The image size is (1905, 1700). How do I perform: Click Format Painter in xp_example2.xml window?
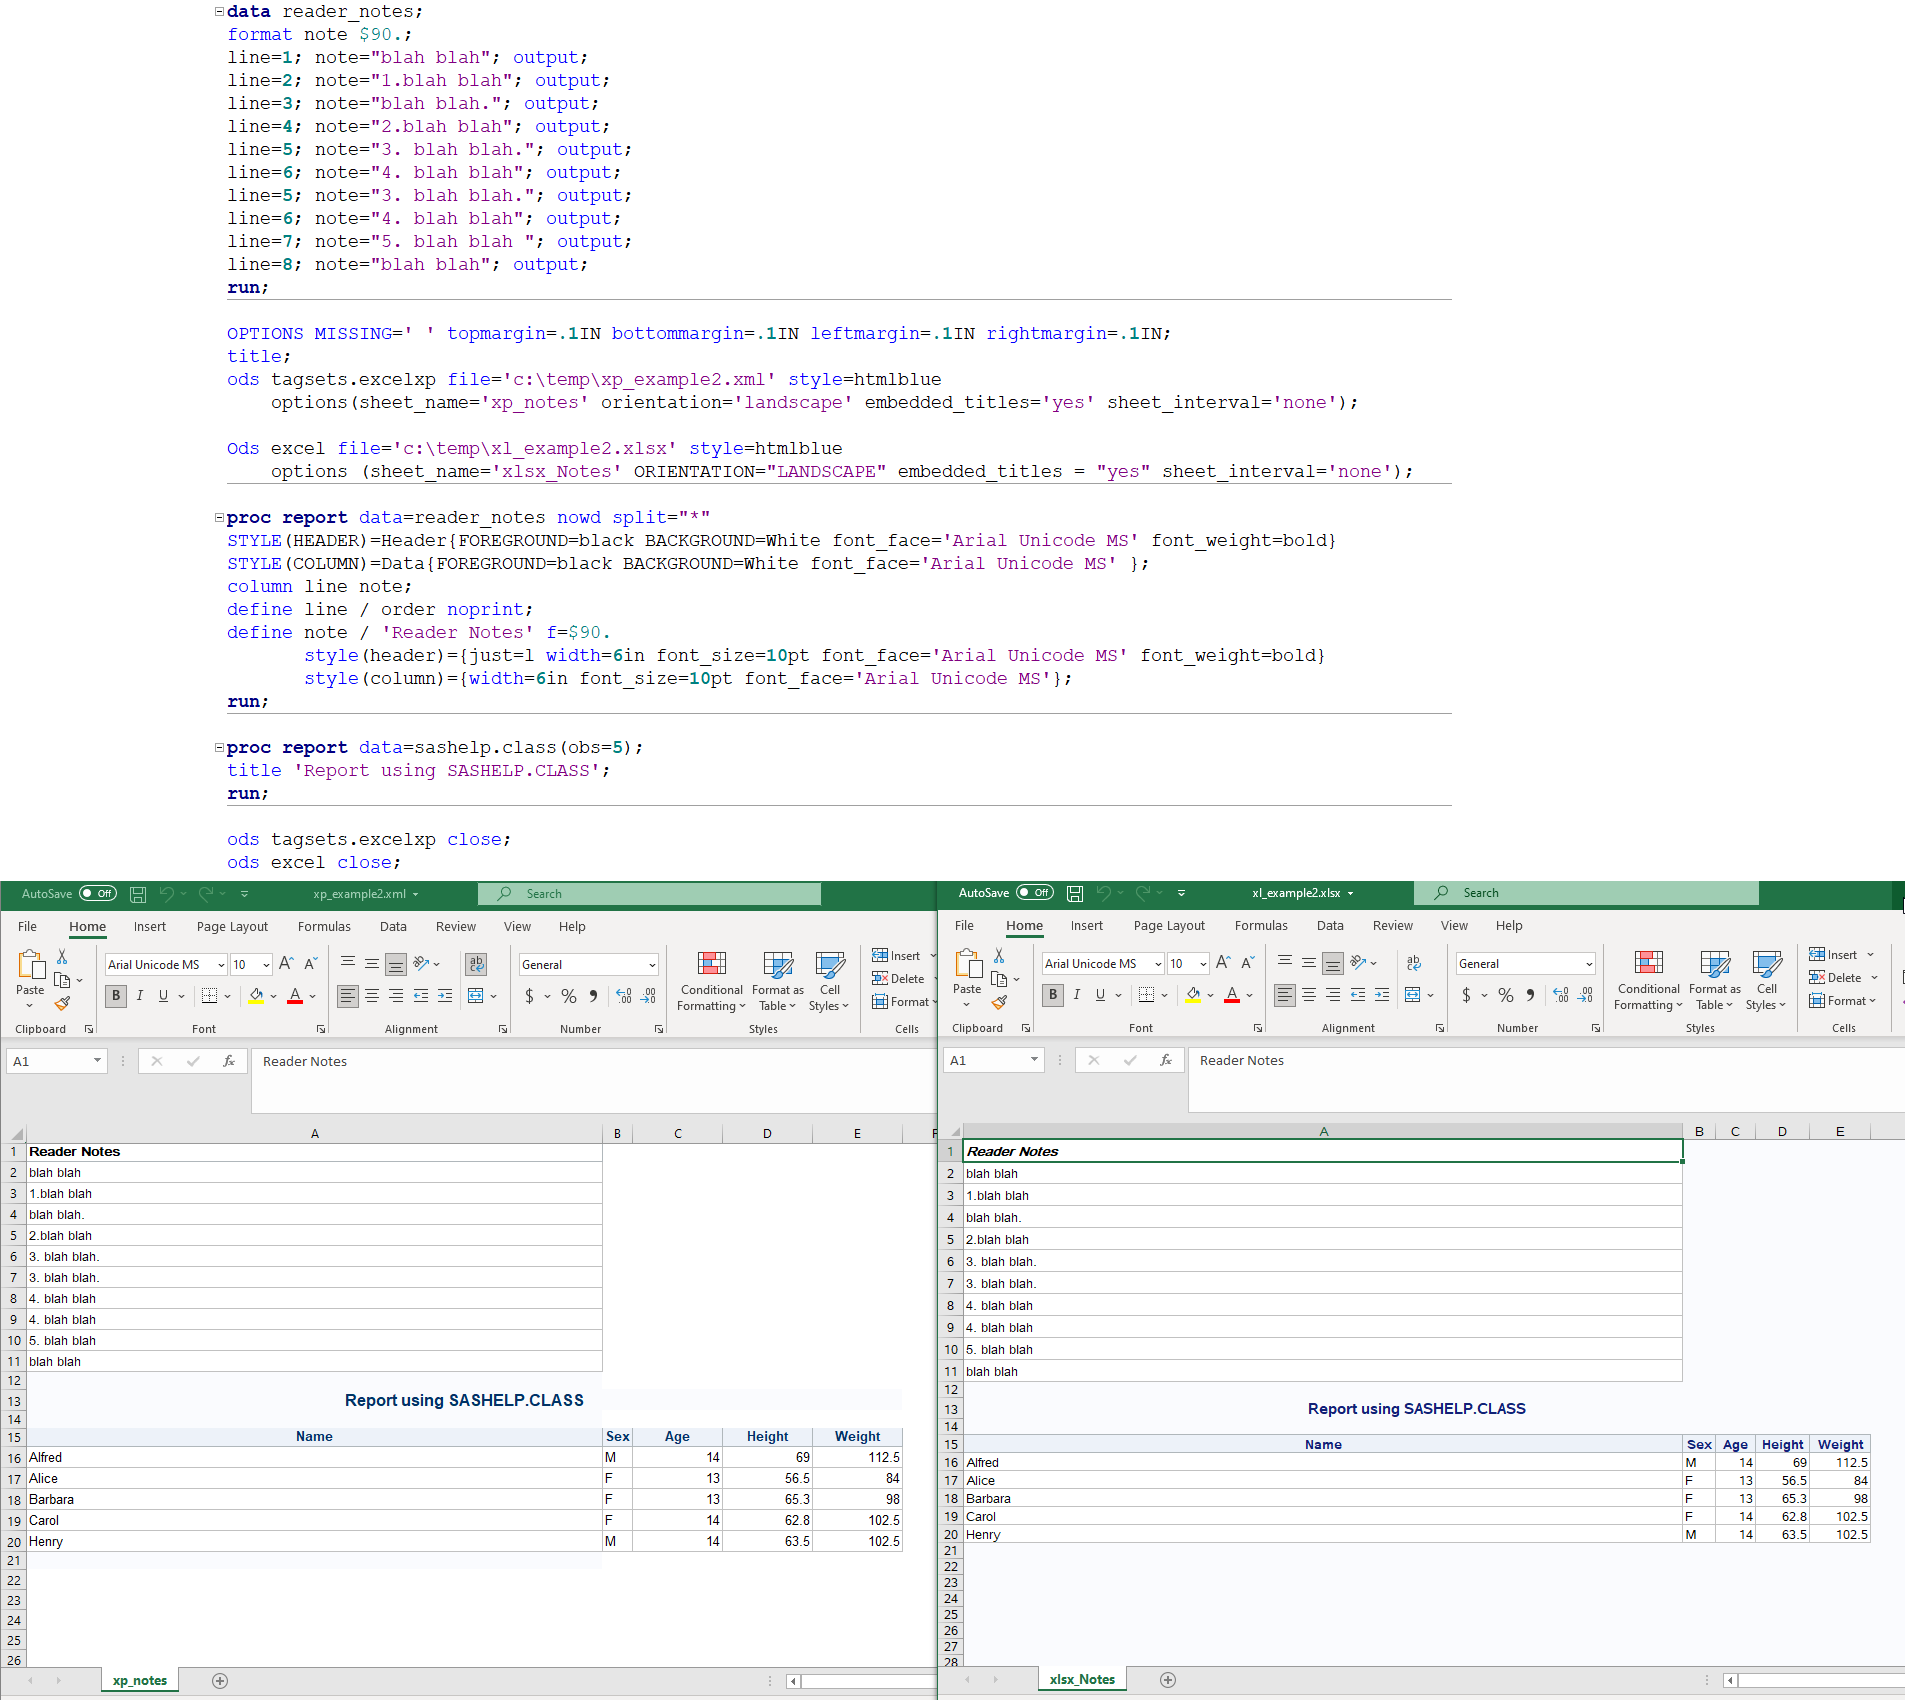tap(62, 1003)
